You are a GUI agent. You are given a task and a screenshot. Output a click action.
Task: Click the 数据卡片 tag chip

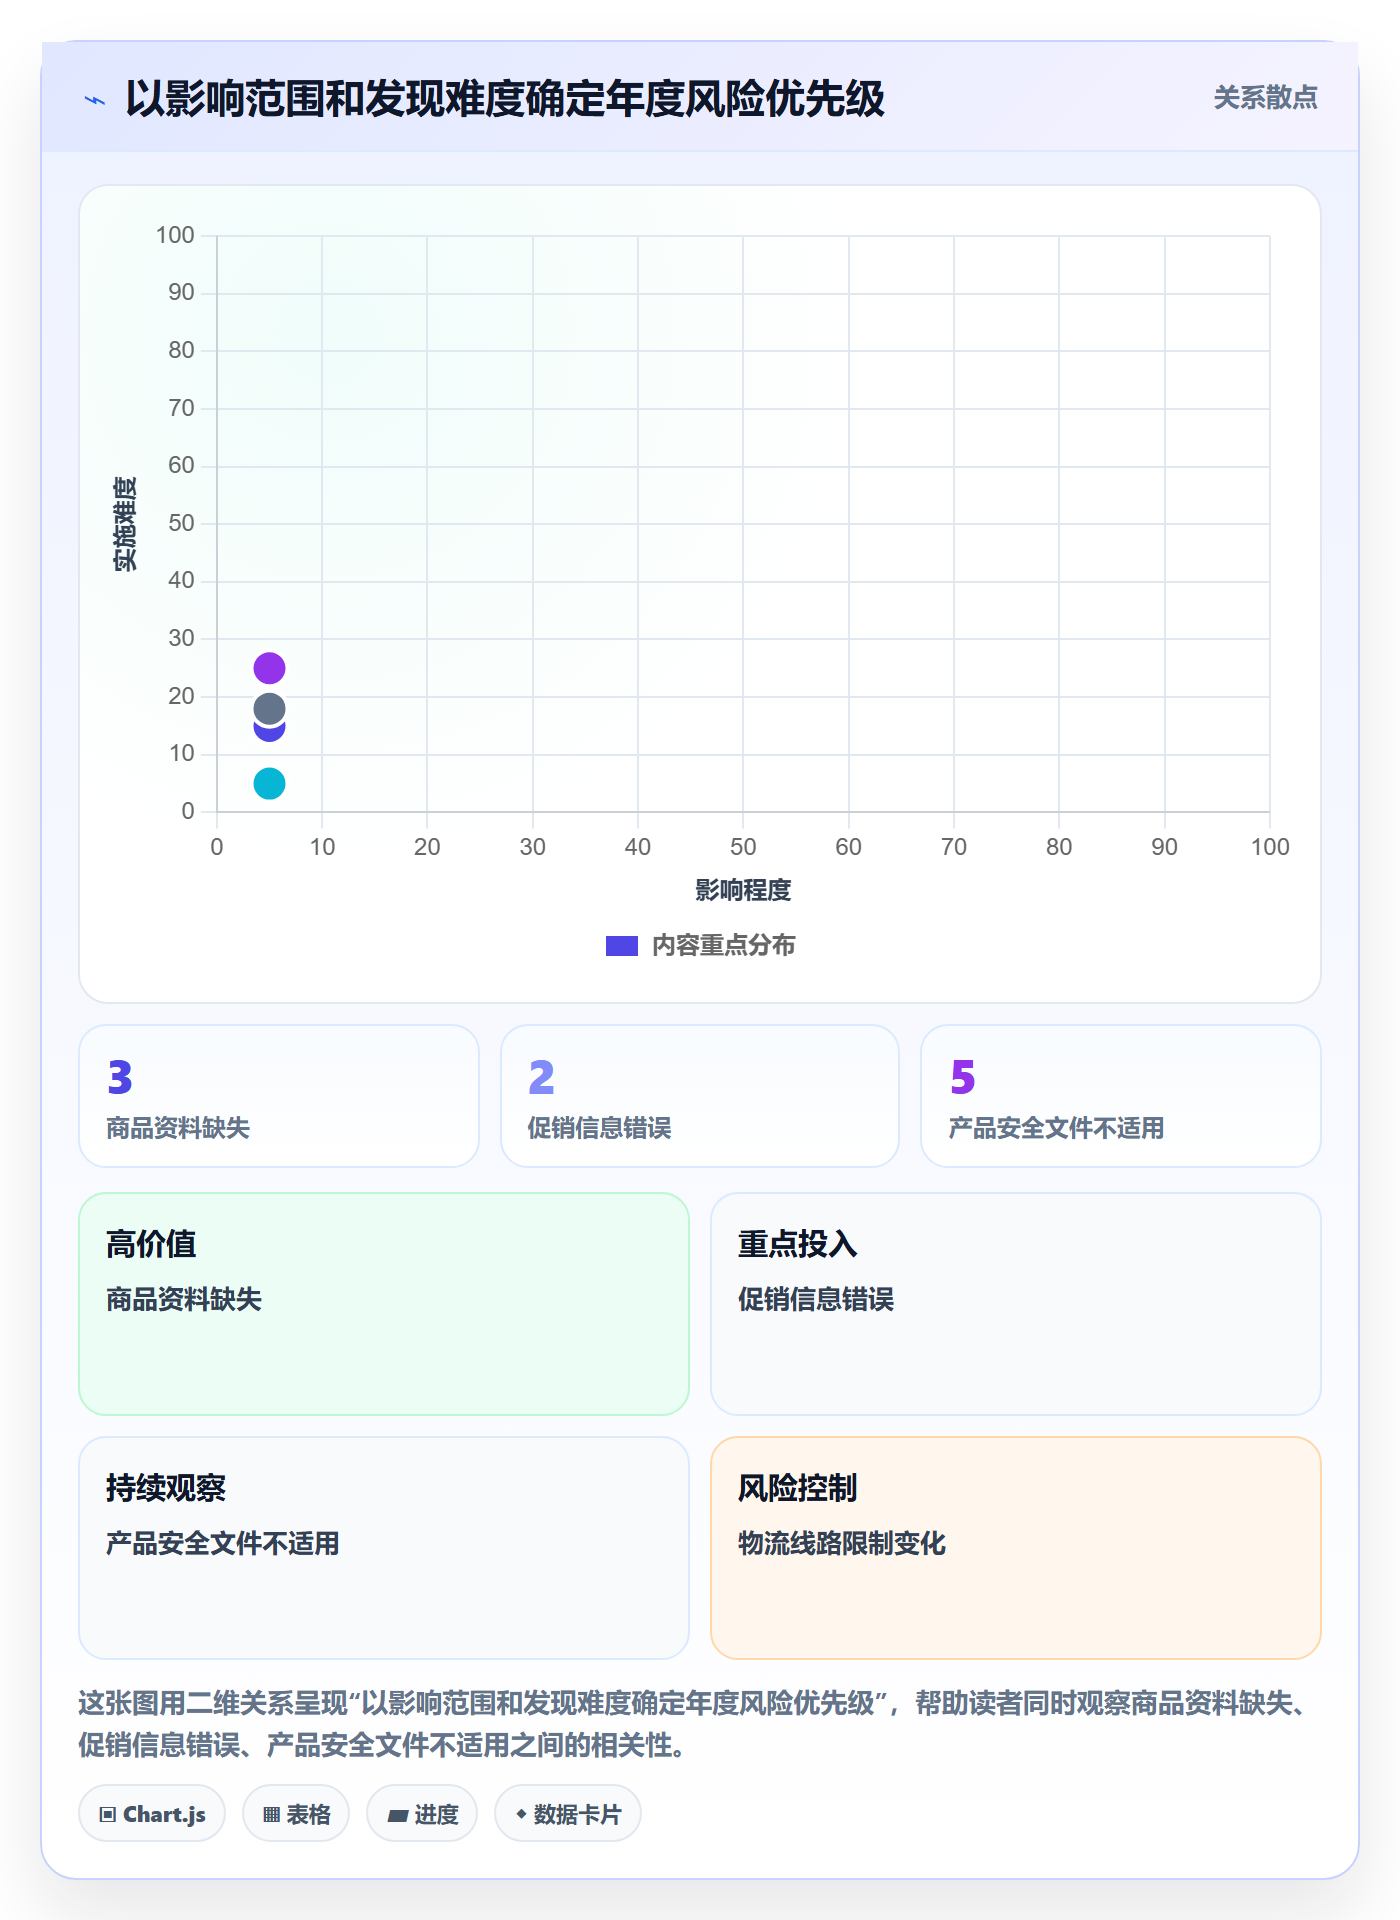click(x=568, y=1814)
